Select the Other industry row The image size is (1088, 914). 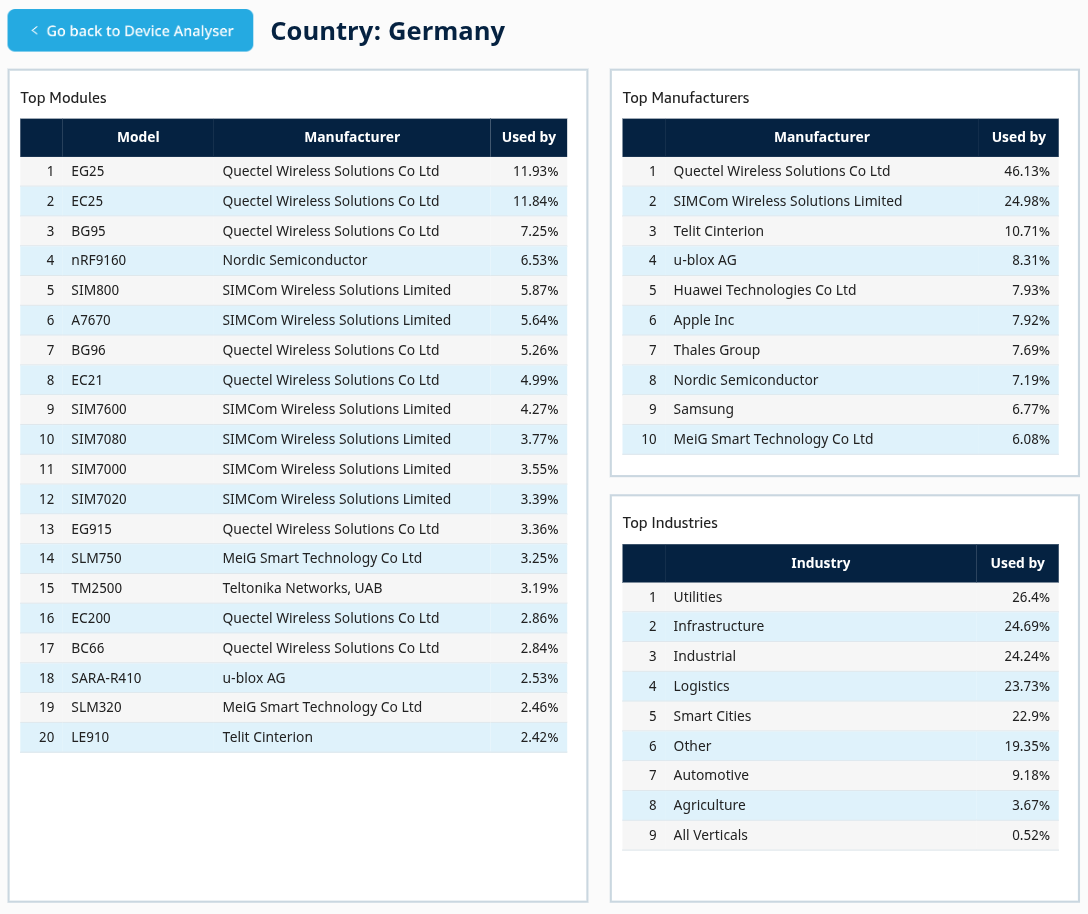tap(840, 745)
